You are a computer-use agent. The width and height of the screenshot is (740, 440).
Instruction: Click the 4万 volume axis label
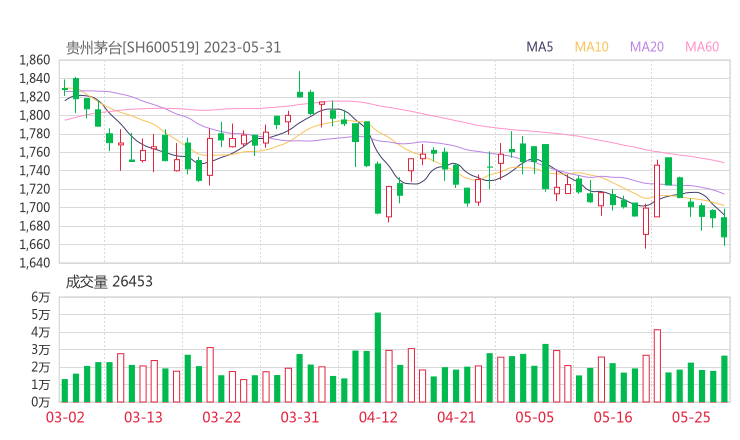point(41,332)
